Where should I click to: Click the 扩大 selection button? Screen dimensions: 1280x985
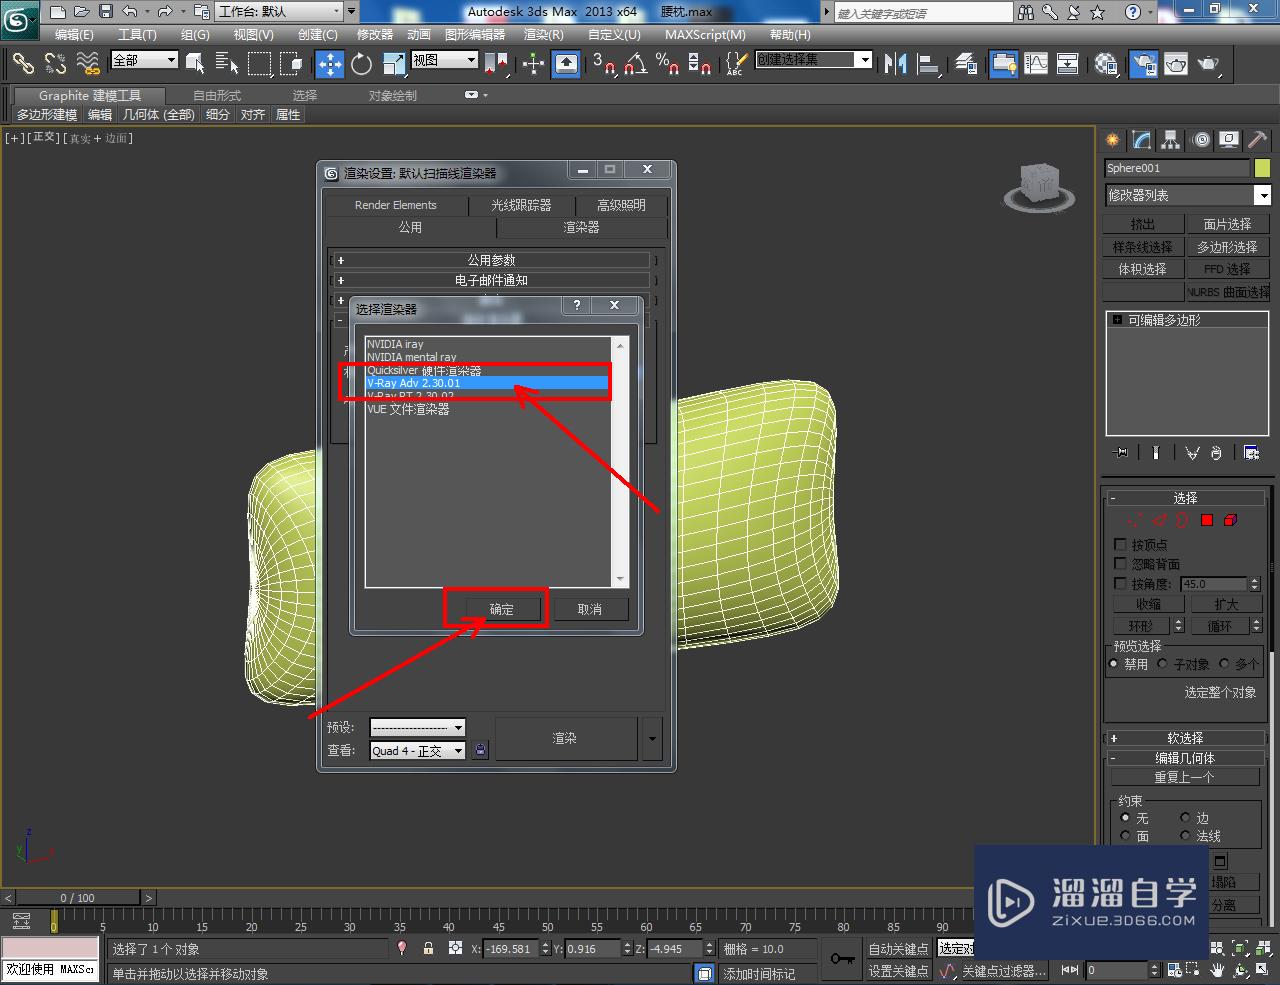(x=1226, y=605)
